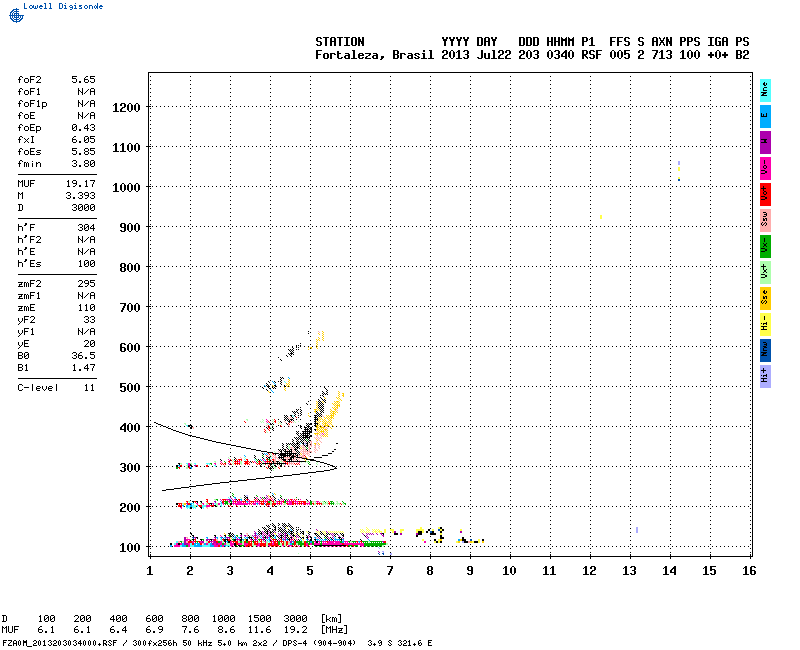Click the yE value 20
This screenshot has height=650, width=800.
pyautogui.click(x=89, y=344)
